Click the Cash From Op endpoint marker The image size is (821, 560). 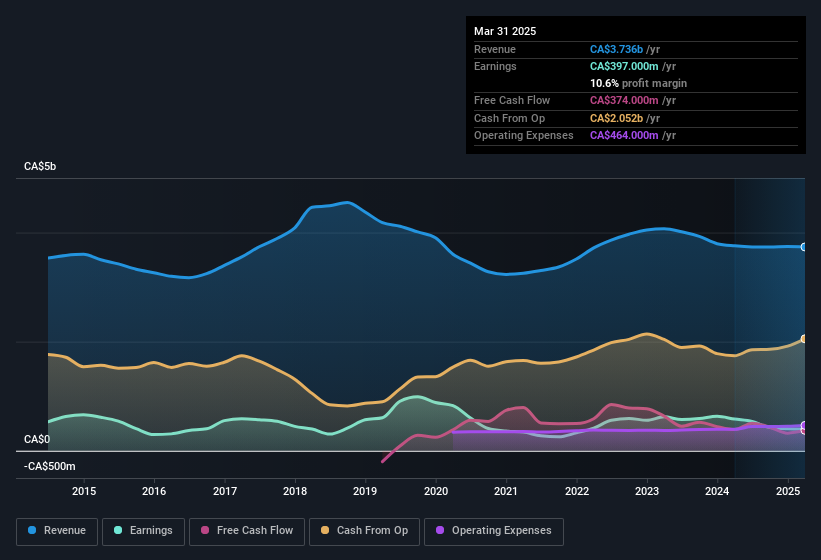pos(804,339)
